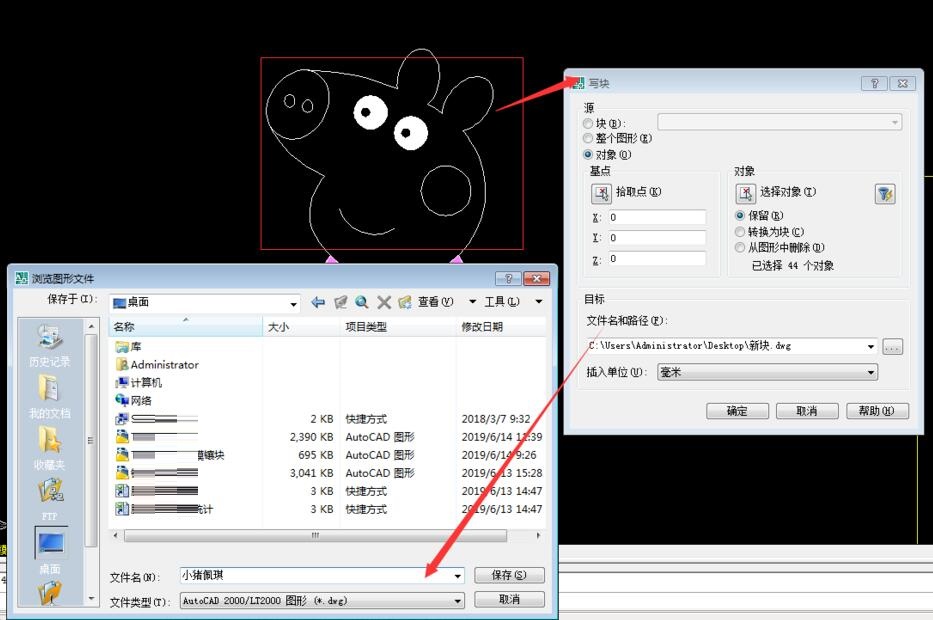Click the browse "..." path button
The width and height of the screenshot is (933, 620).
pos(892,347)
